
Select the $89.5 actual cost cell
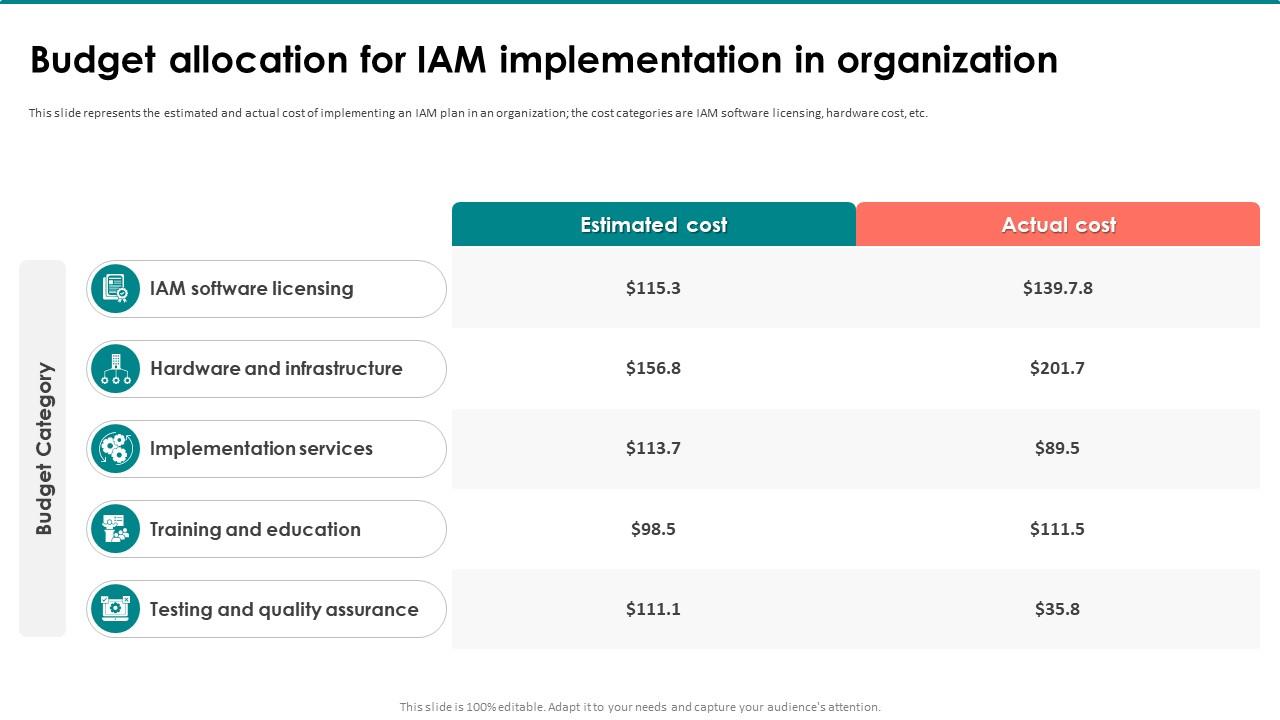[1057, 448]
